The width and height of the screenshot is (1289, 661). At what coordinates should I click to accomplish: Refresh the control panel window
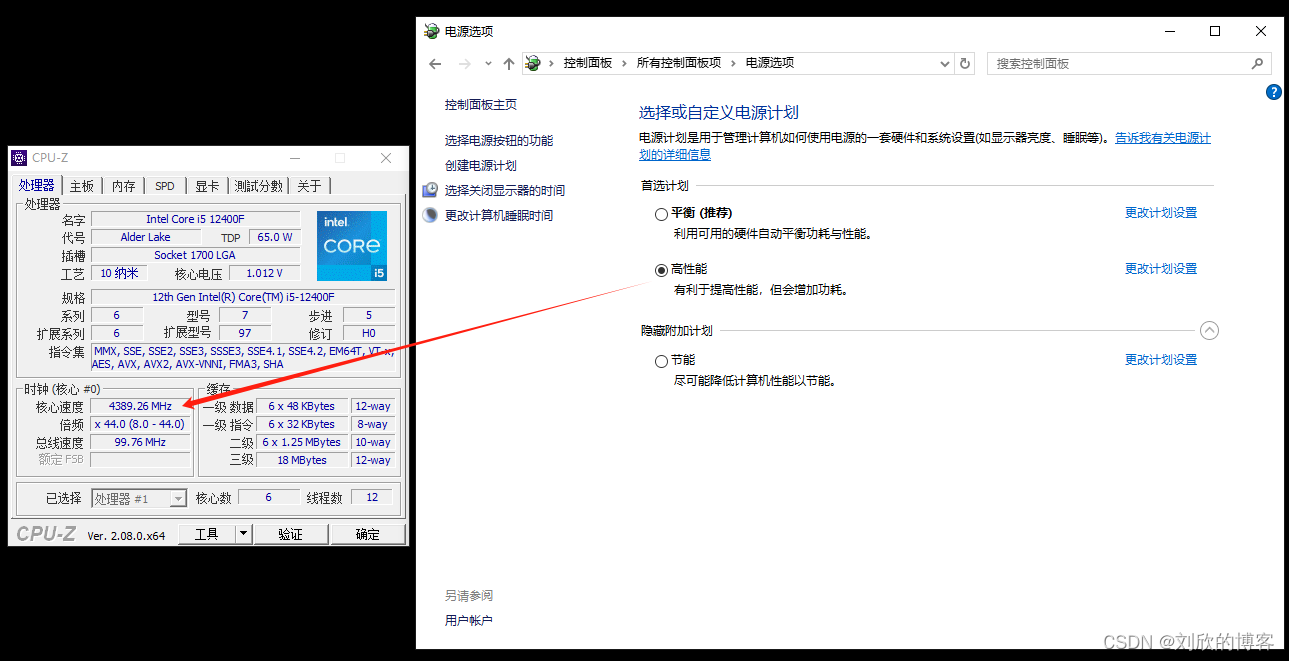[965, 63]
